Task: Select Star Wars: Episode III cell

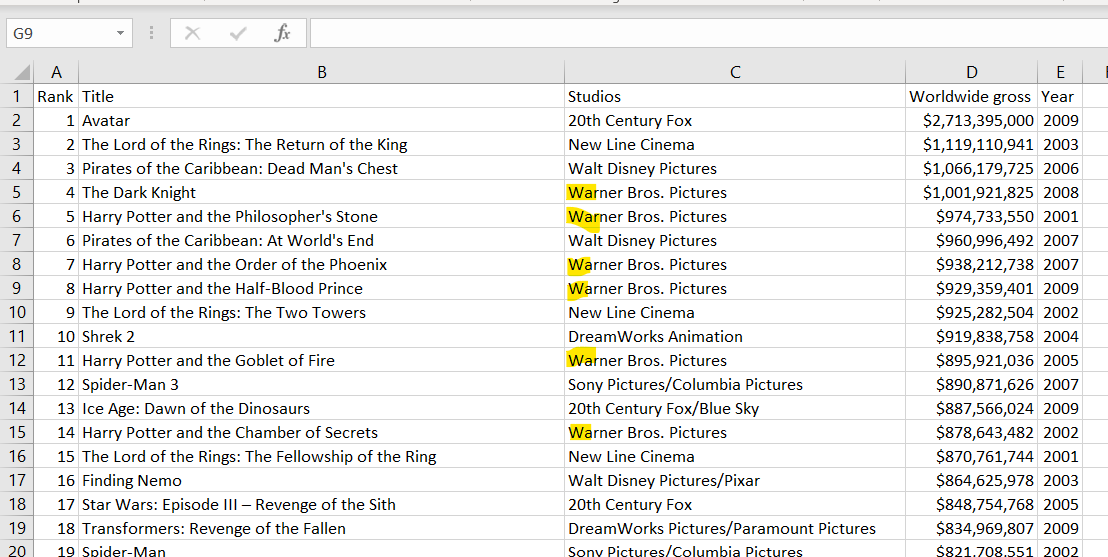Action: coord(322,505)
